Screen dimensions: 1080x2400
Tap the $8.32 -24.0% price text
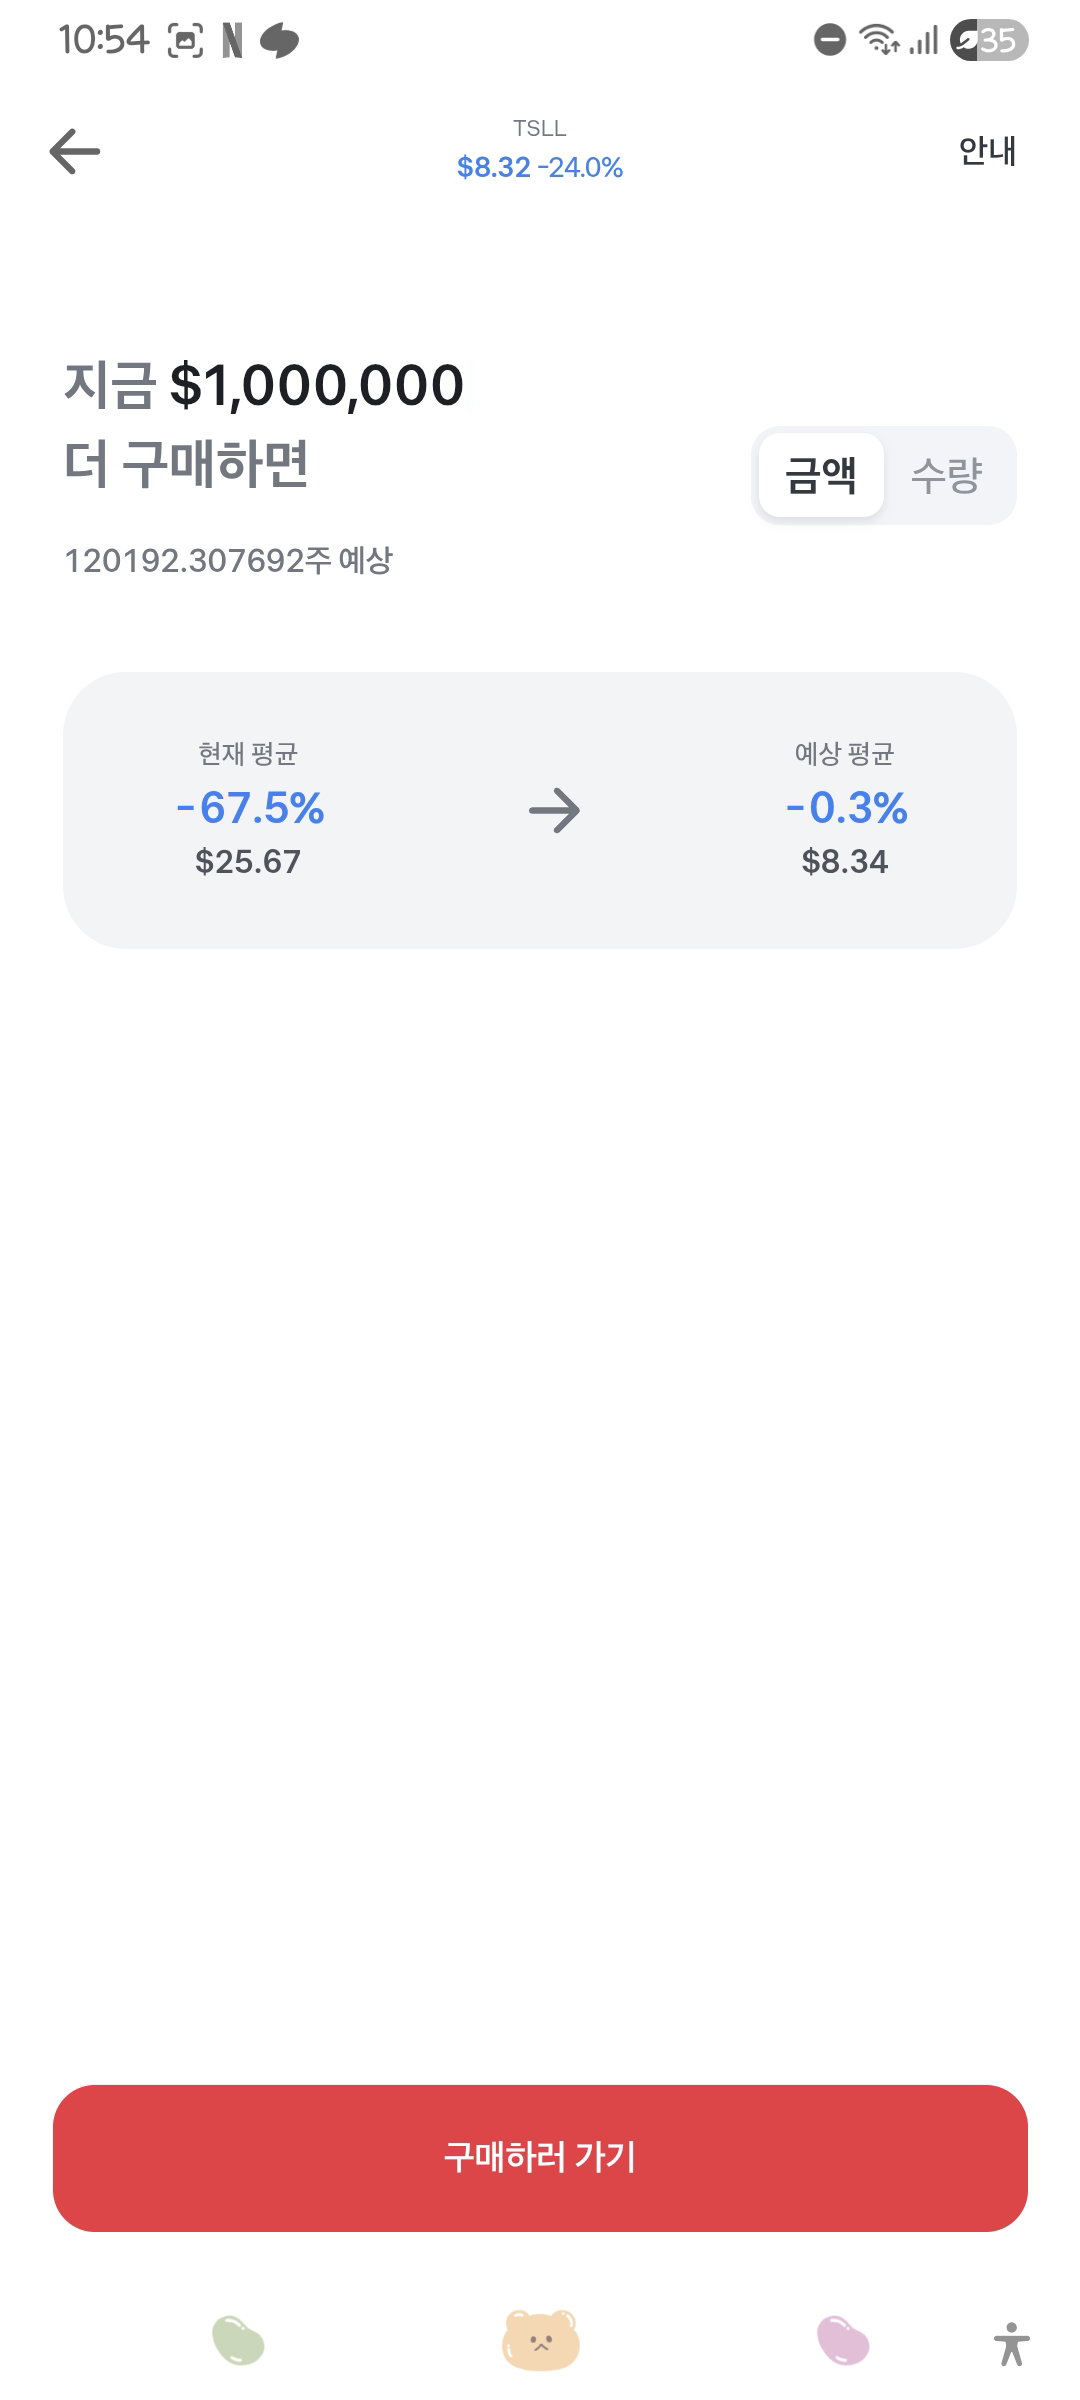540,167
